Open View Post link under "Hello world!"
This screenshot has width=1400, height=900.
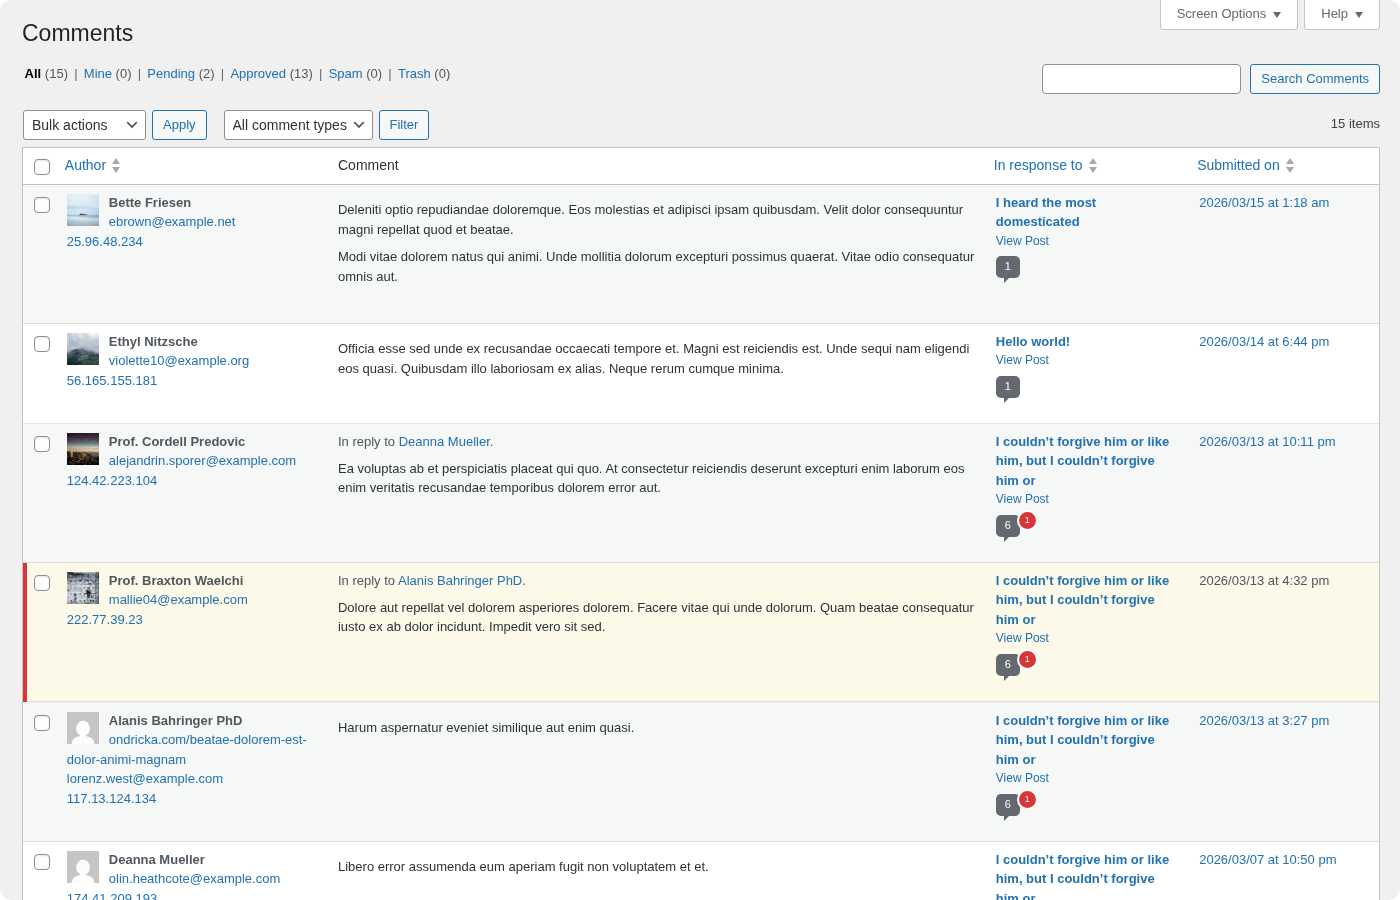coord(1022,360)
